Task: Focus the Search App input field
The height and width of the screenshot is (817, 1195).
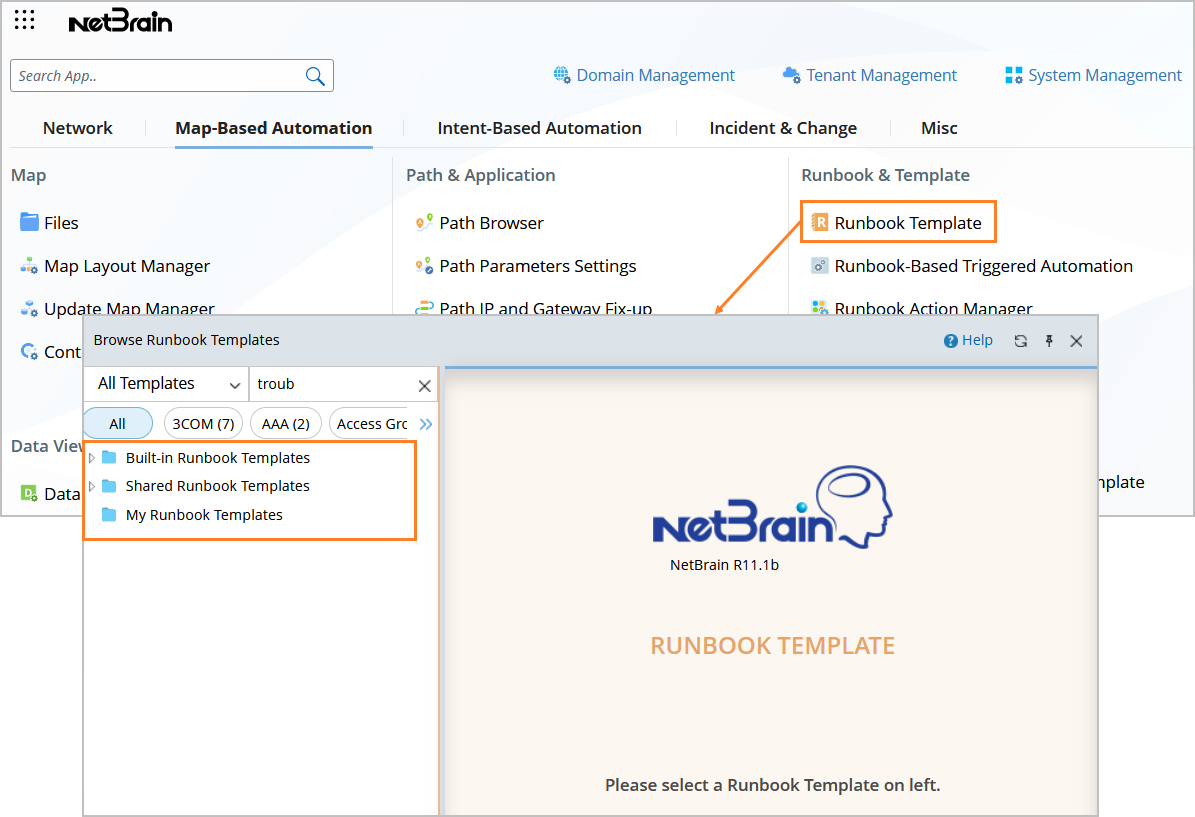Action: coord(171,75)
